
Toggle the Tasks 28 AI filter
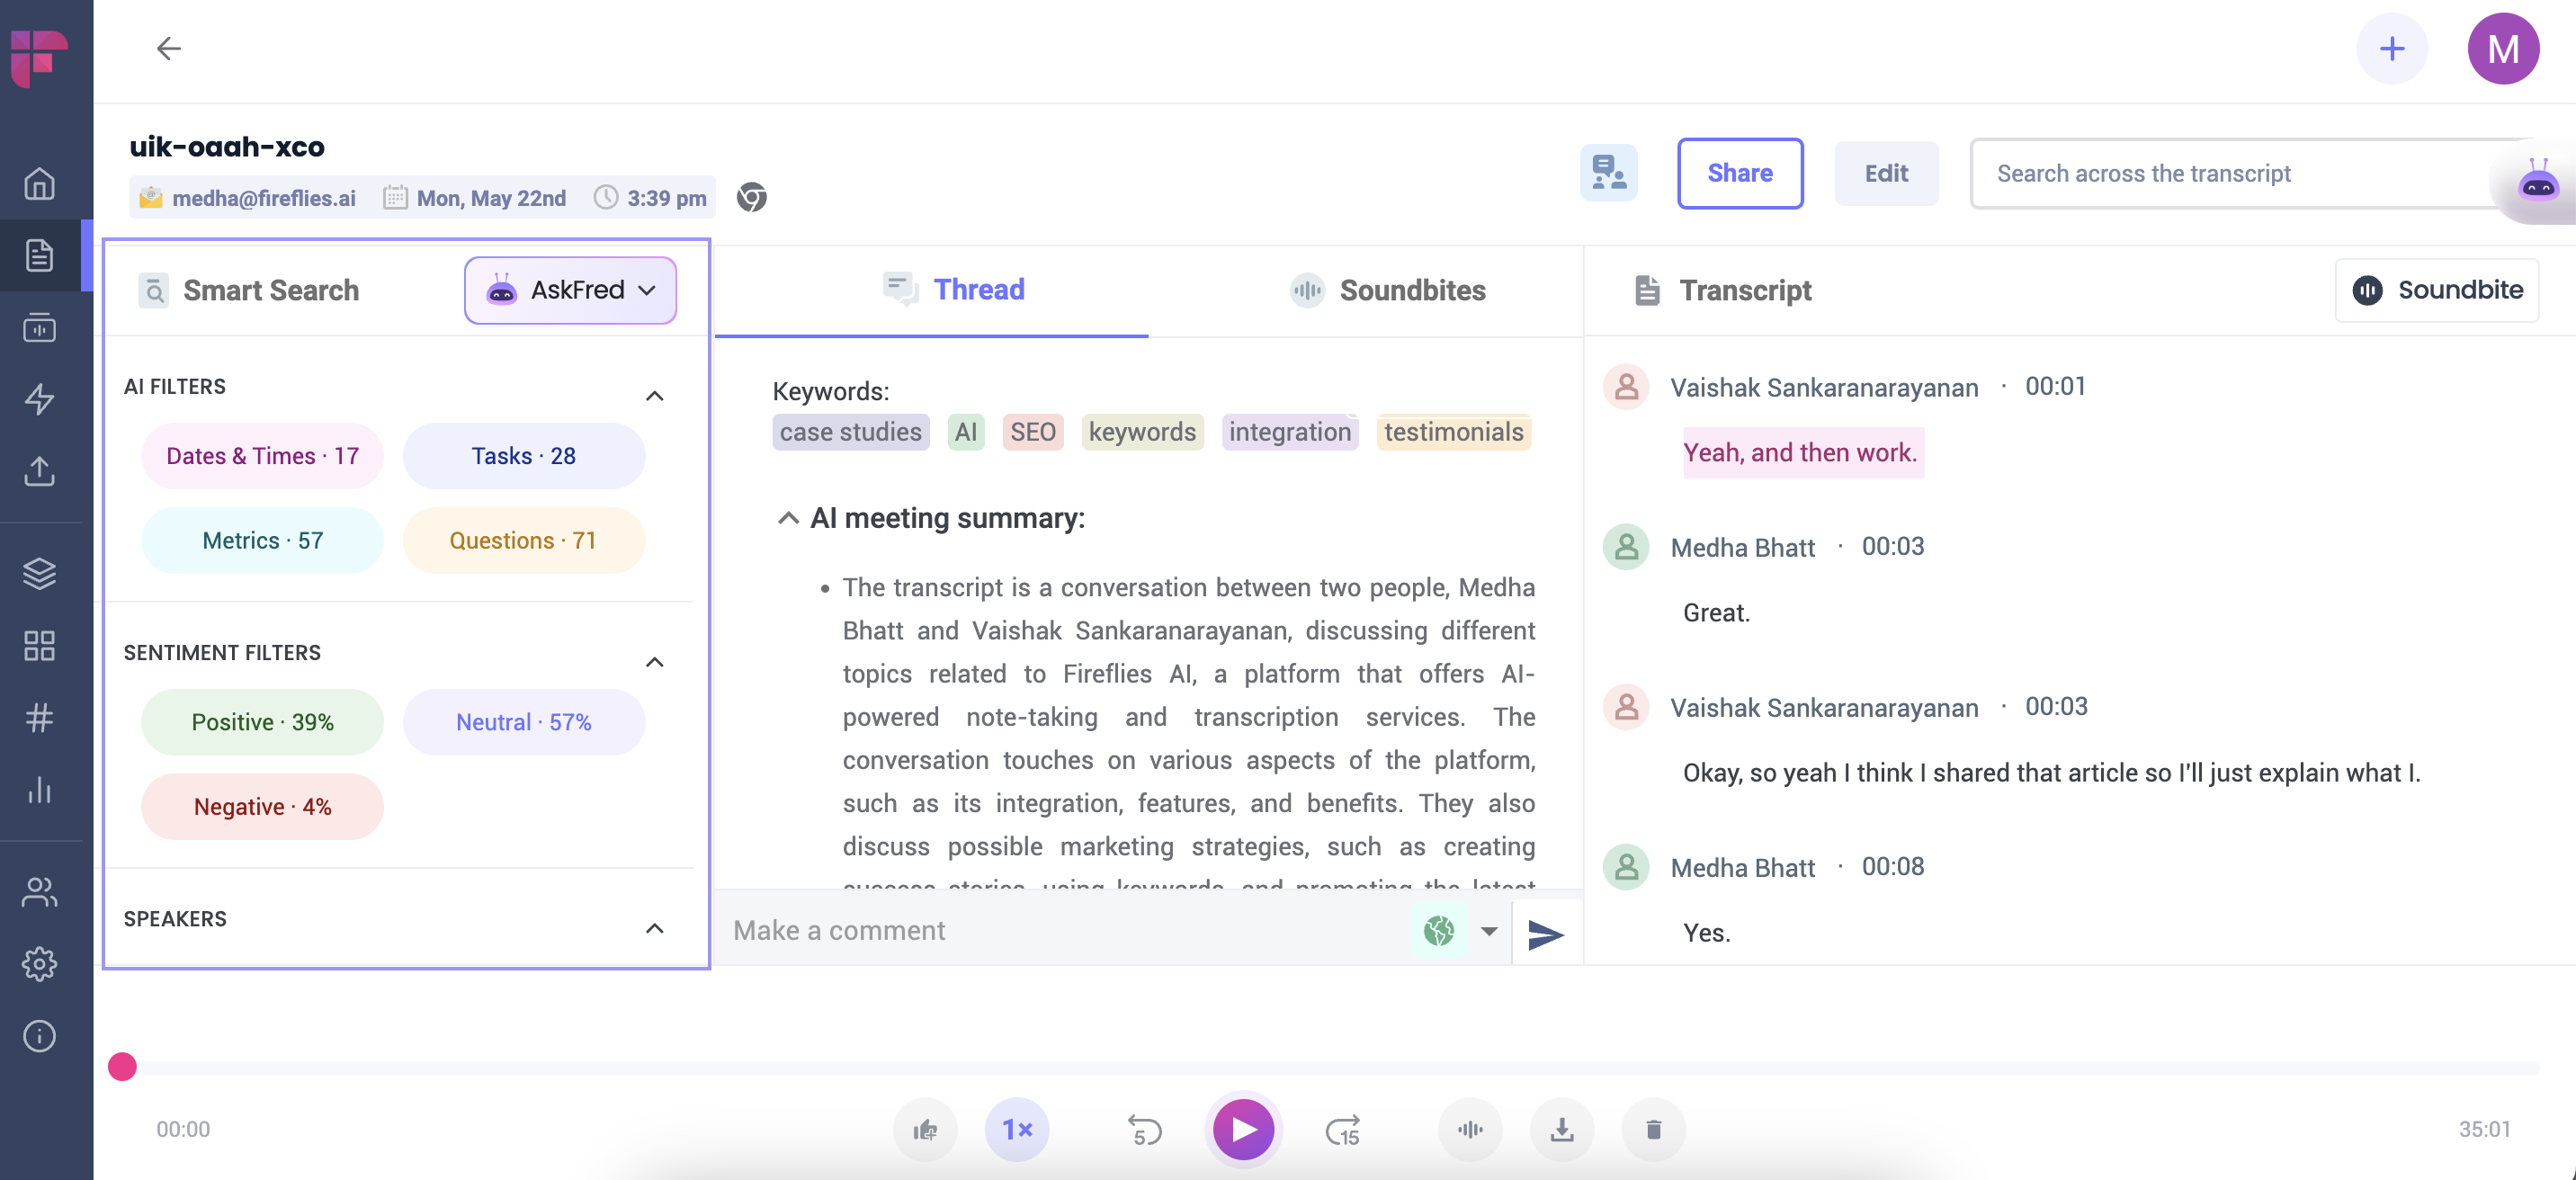tap(523, 456)
